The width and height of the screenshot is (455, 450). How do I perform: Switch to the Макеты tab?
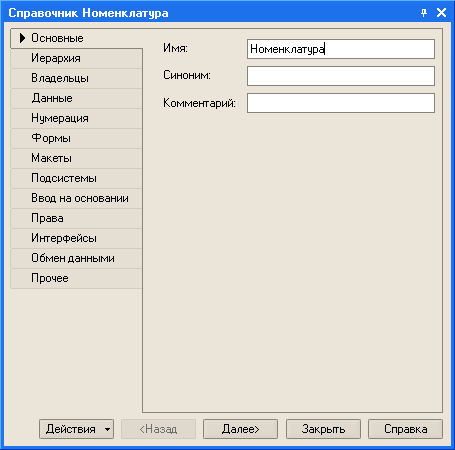[77, 158]
